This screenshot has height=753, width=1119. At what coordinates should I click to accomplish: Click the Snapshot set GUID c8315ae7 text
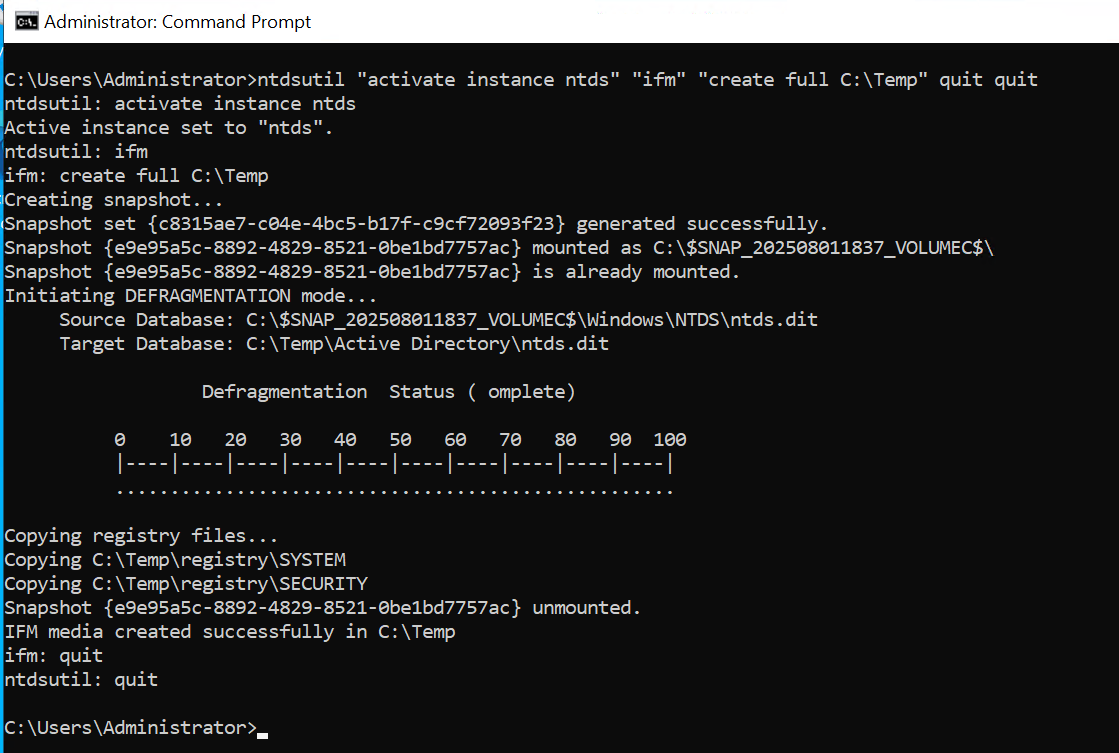tap(356, 224)
